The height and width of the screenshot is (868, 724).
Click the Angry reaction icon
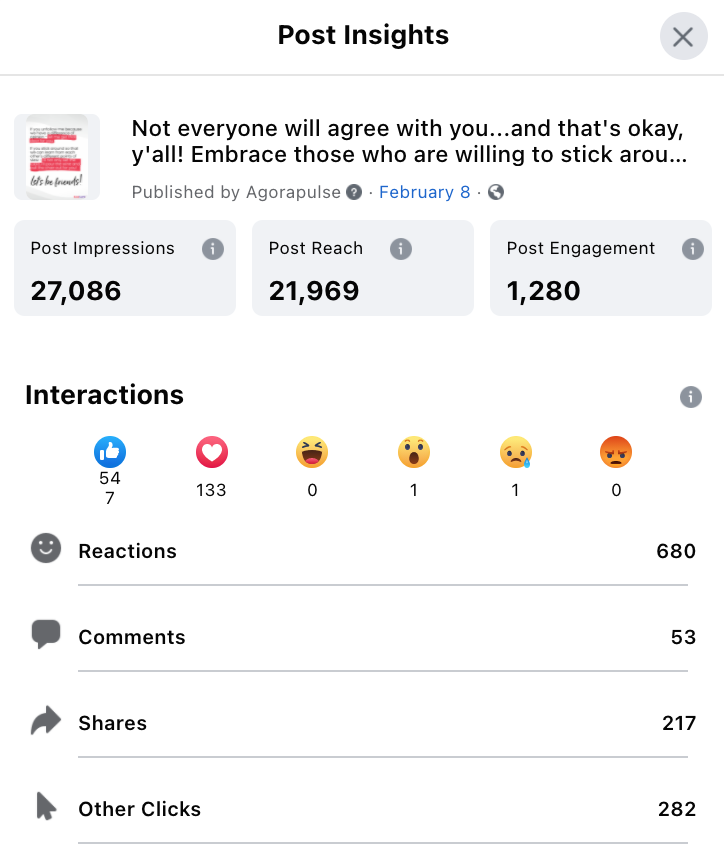(x=616, y=452)
